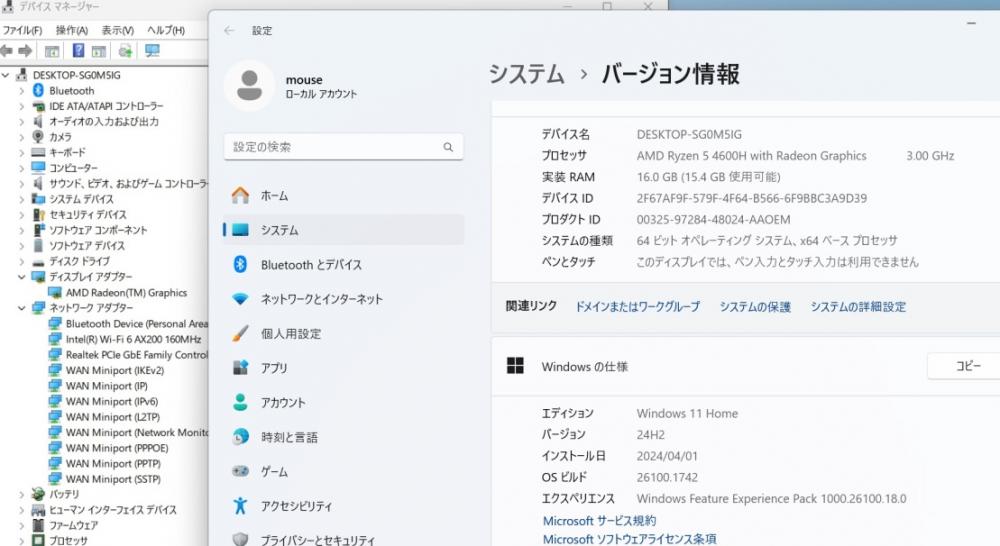Viewport: 1000px width, 546px height.
Task: Open アカウント settings page
Action: (344, 402)
